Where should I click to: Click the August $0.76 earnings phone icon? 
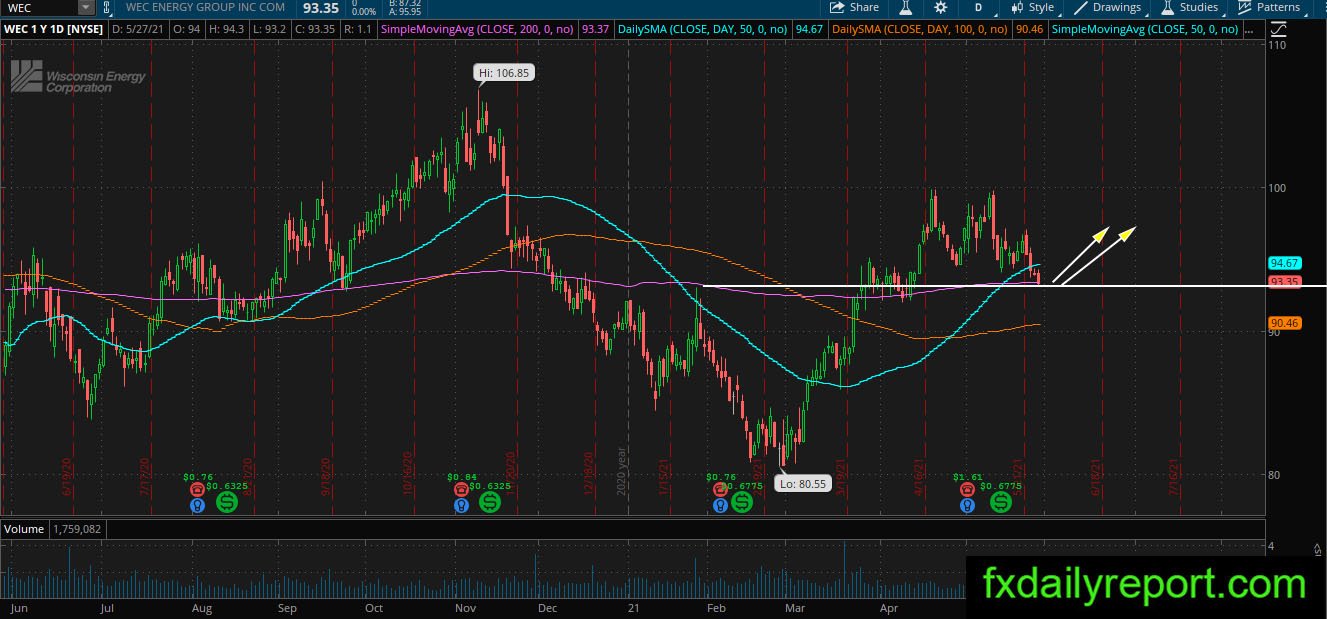[x=197, y=489]
